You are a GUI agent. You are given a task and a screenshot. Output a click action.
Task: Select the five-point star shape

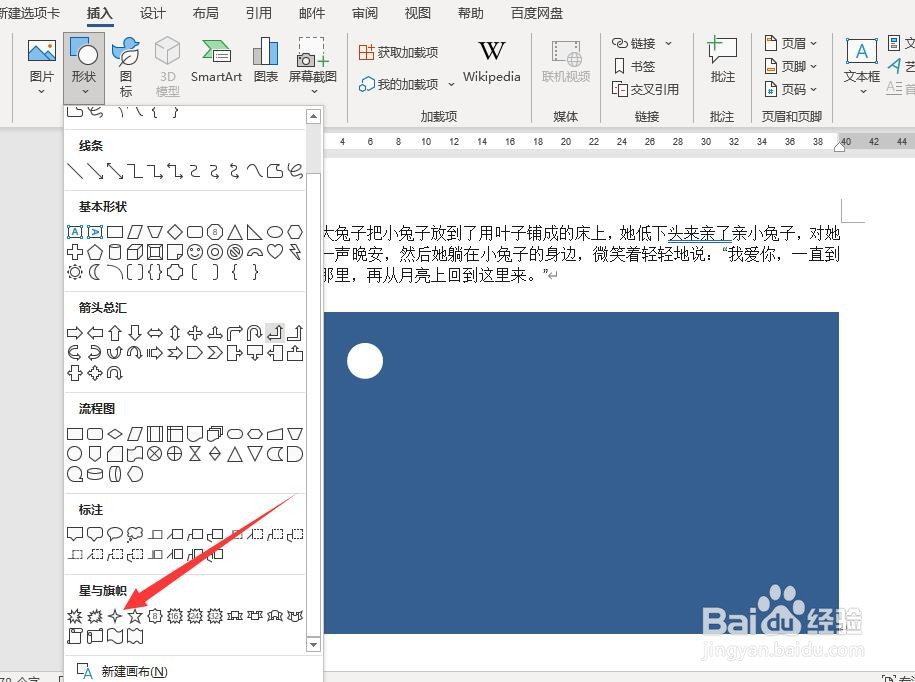point(134,616)
